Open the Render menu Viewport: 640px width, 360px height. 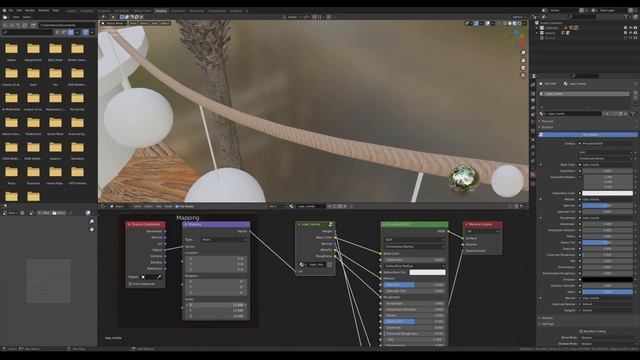[30, 10]
